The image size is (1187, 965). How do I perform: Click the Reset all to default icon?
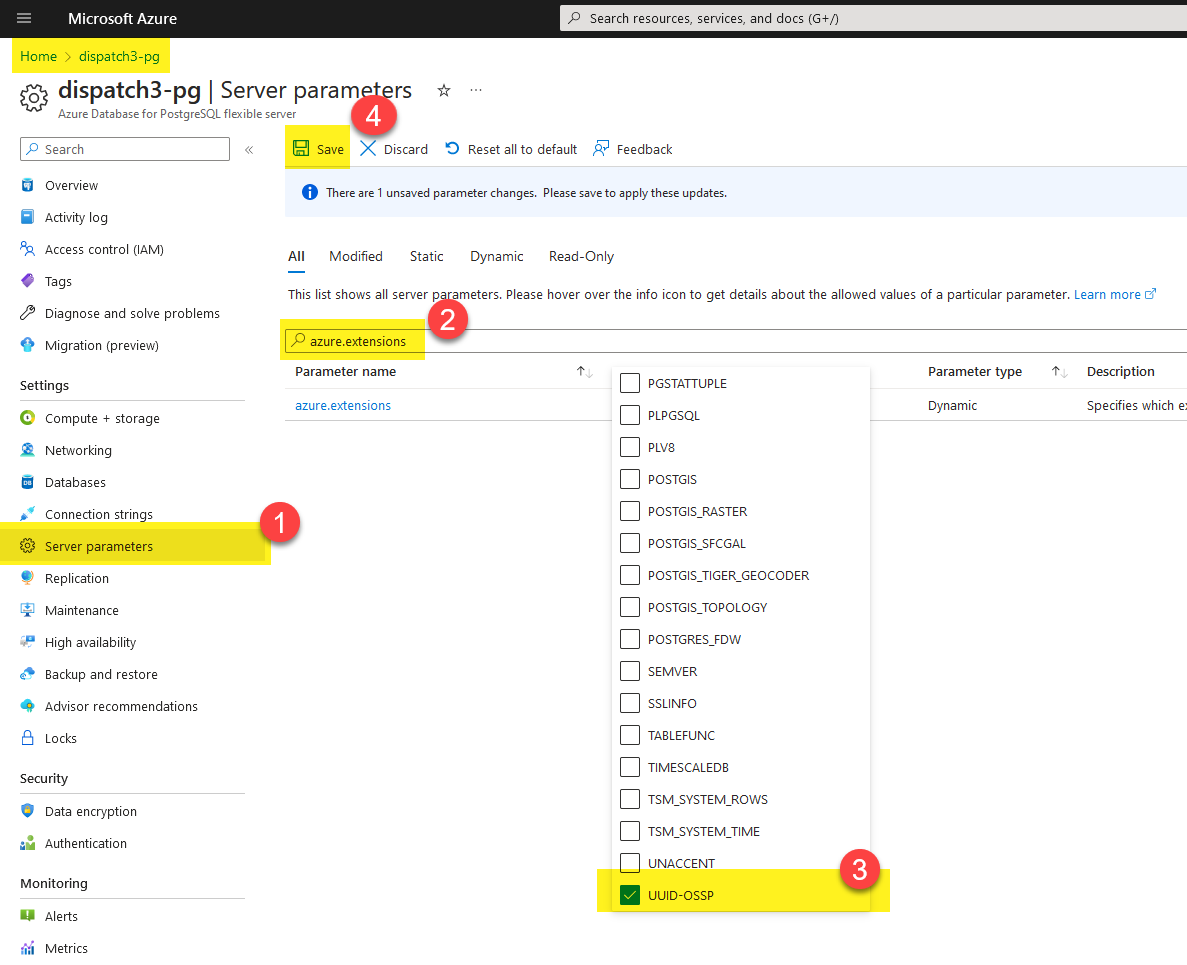[452, 149]
